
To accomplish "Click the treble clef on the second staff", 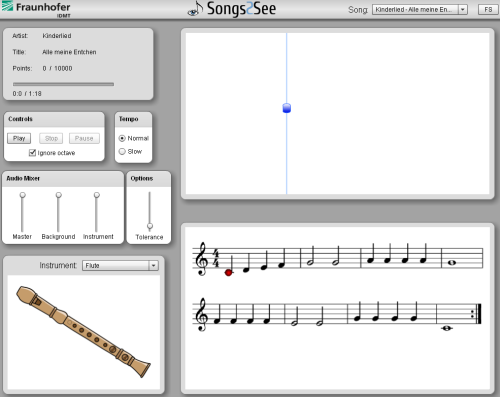I will [x=202, y=314].
